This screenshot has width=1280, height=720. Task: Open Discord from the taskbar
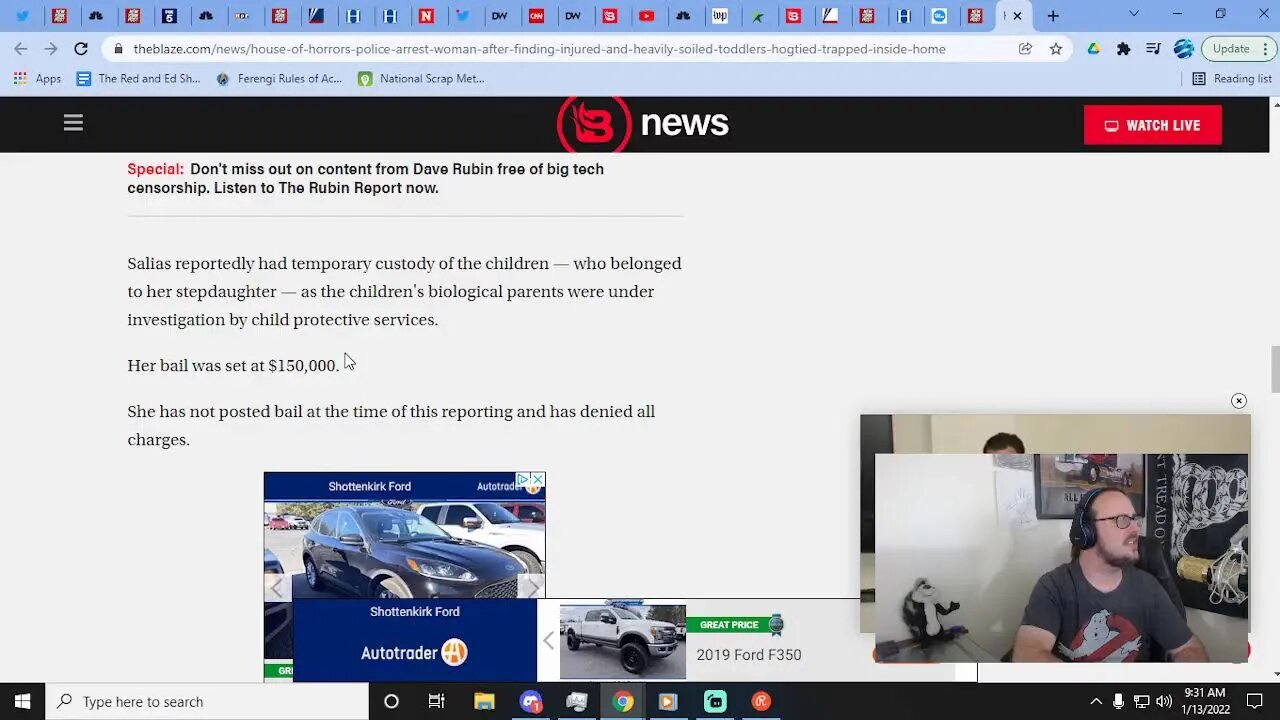pyautogui.click(x=530, y=701)
